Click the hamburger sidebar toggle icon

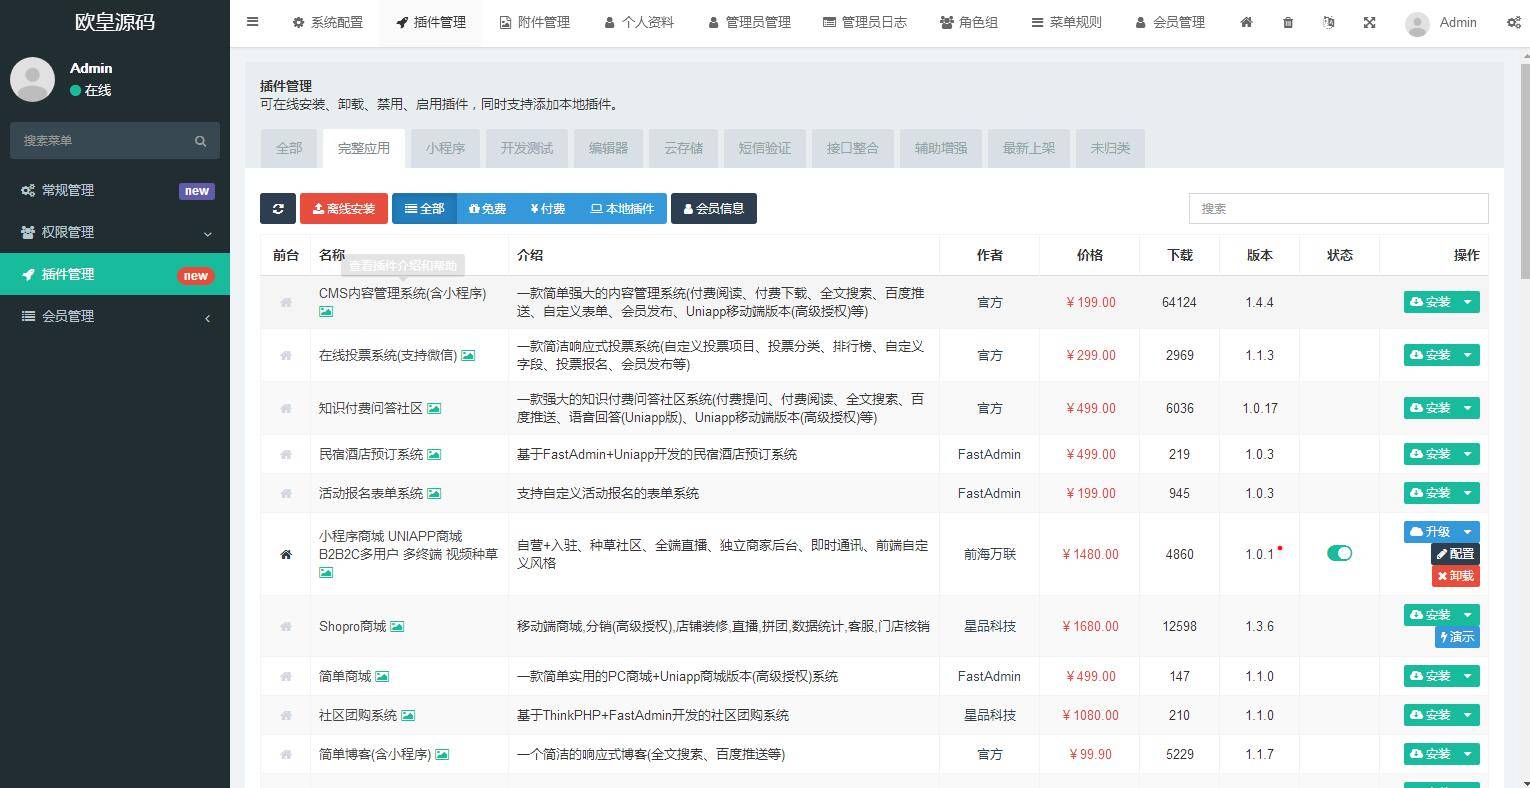point(253,22)
